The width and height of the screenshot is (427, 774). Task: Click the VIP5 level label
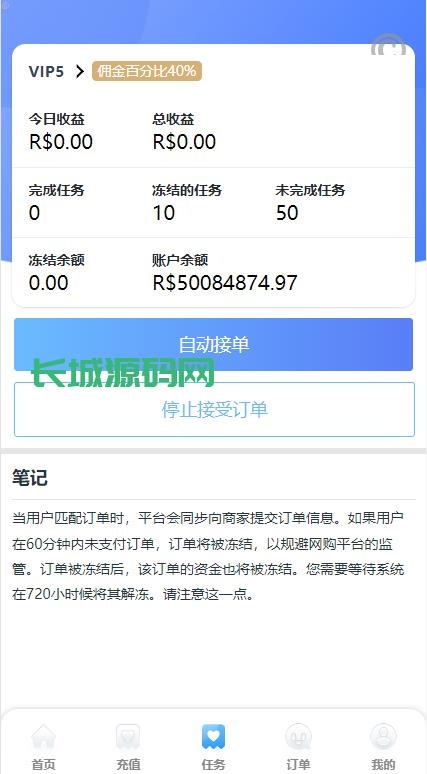46,72
